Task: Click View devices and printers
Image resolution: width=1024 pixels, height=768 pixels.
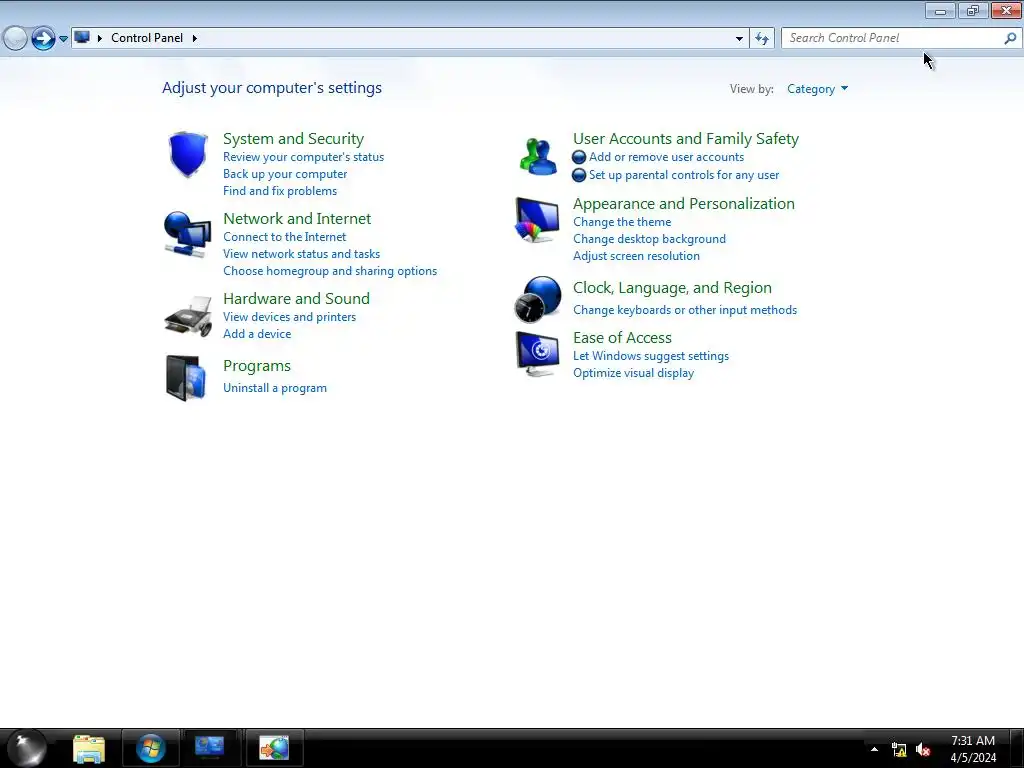Action: [x=289, y=316]
